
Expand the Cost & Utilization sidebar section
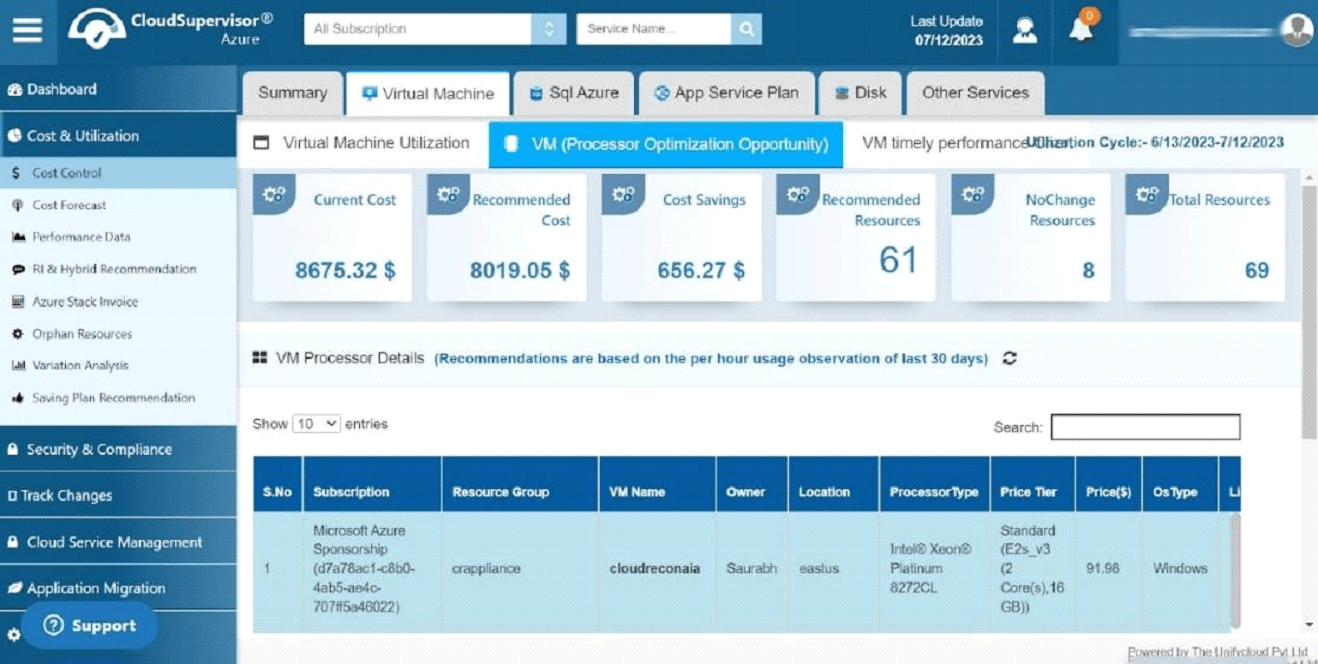pyautogui.click(x=118, y=136)
